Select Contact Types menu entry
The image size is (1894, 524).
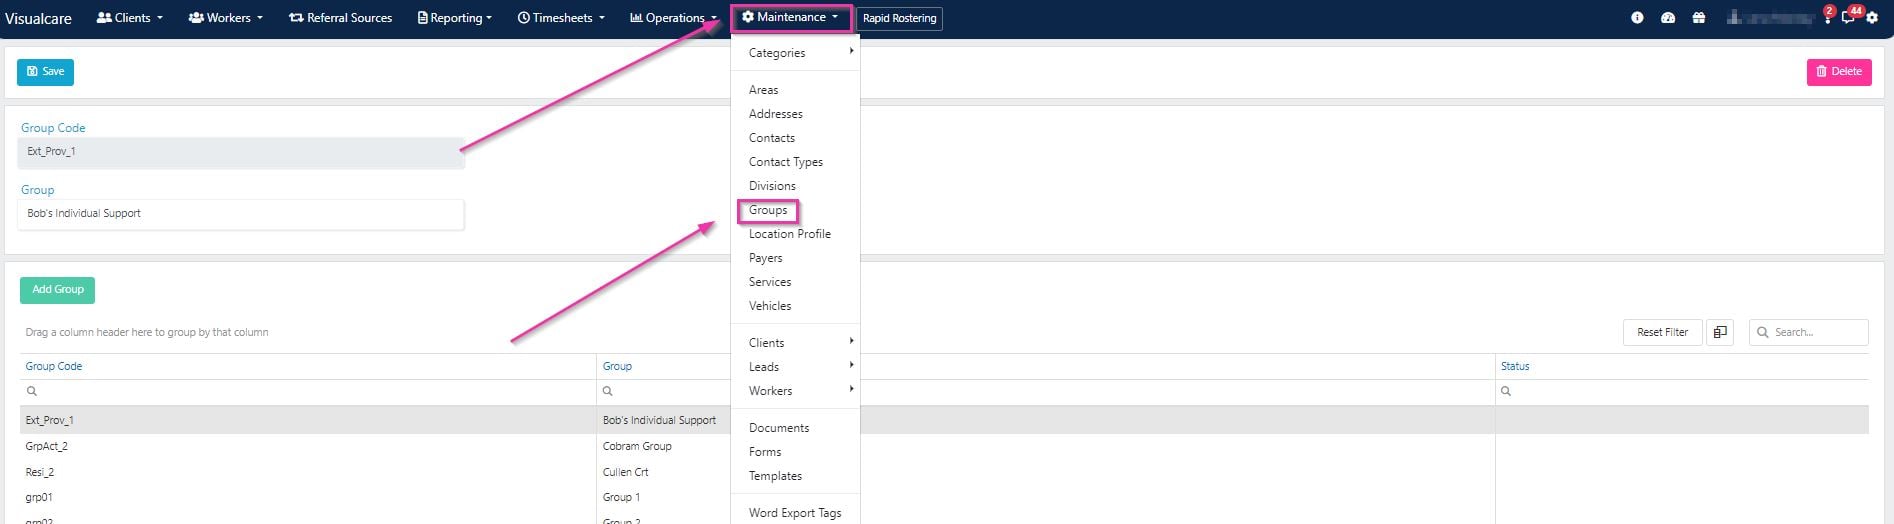(x=786, y=162)
